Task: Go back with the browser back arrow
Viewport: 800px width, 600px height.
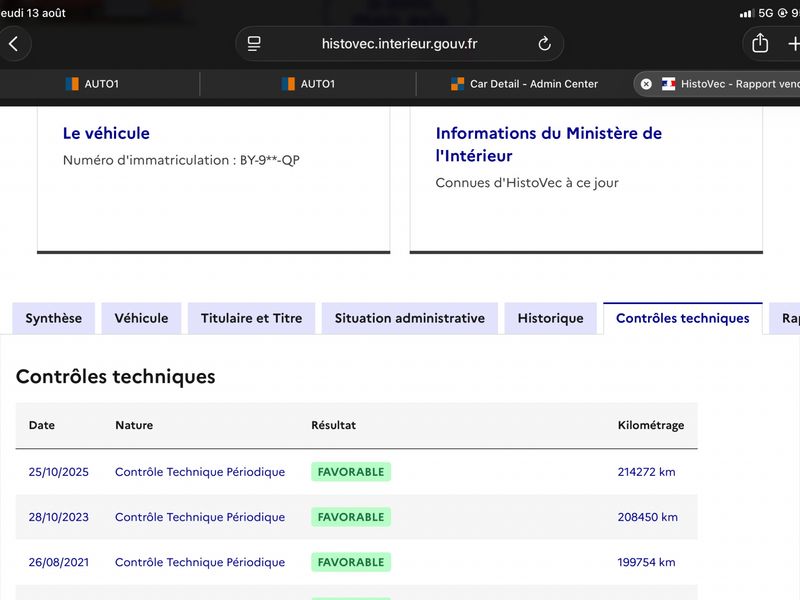Action: click(14, 44)
